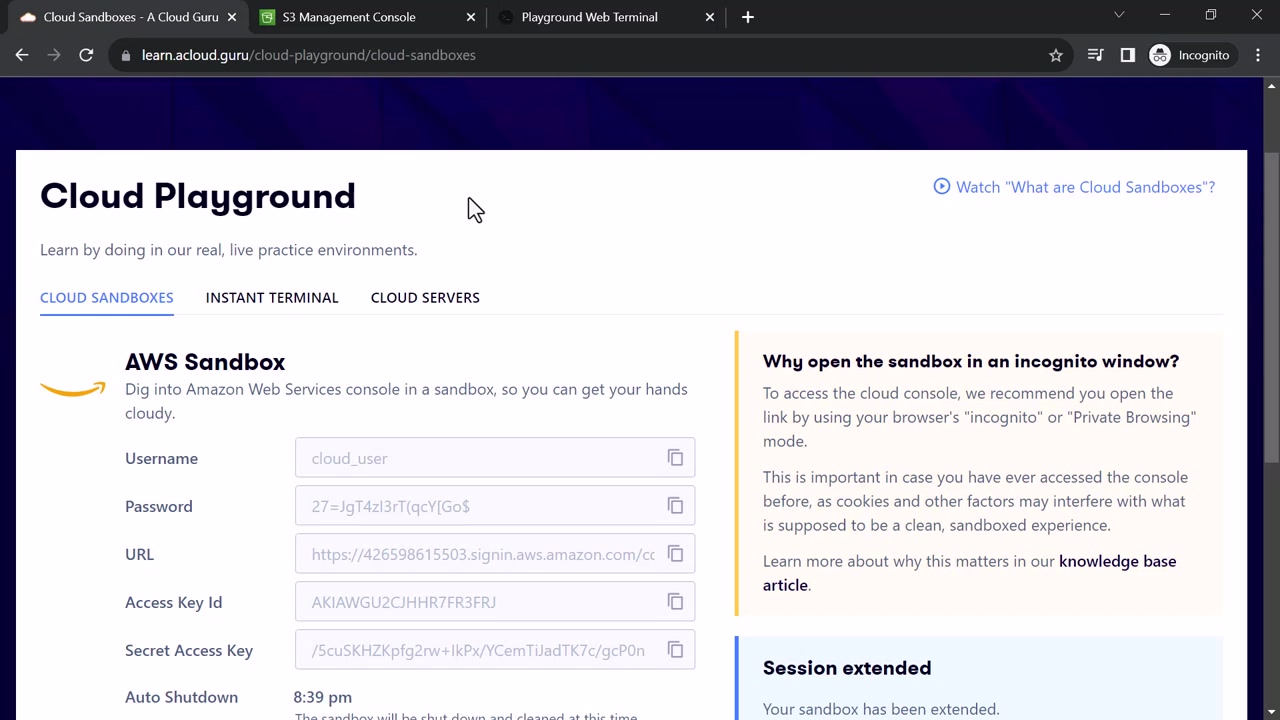Screen dimensions: 1280x720
Task: Open the tab search dropdown
Action: 1119,15
